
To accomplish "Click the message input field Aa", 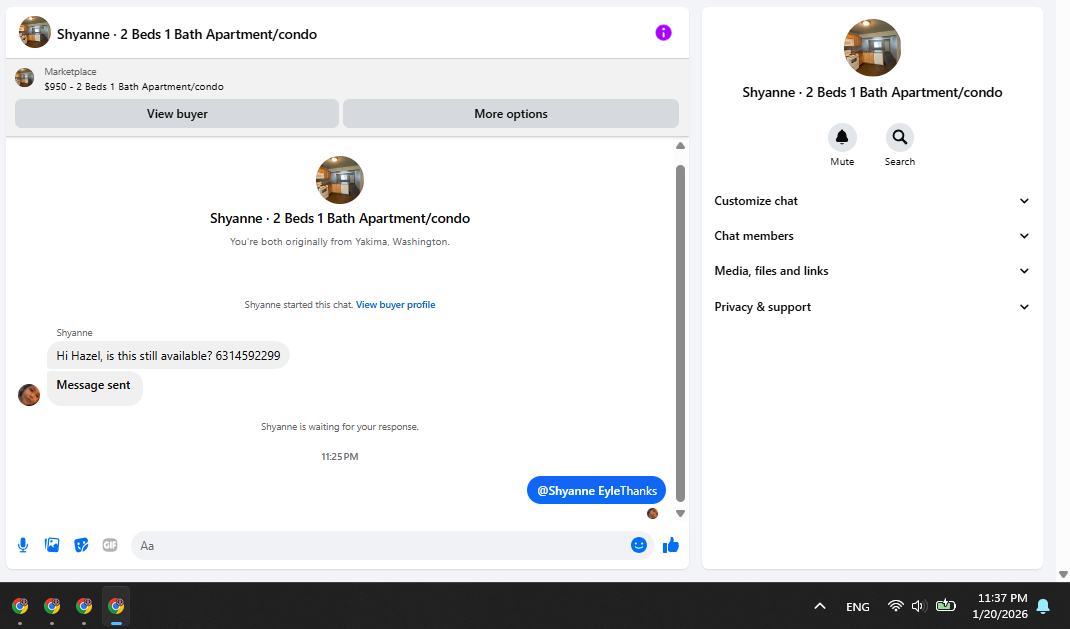I will click(x=382, y=546).
